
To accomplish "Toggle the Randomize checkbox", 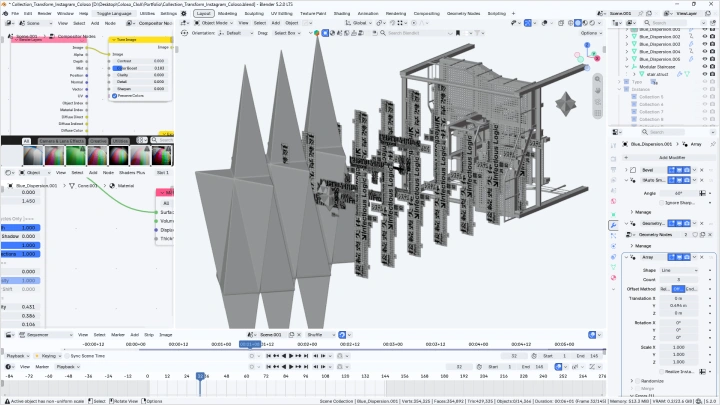I will (x=637, y=381).
